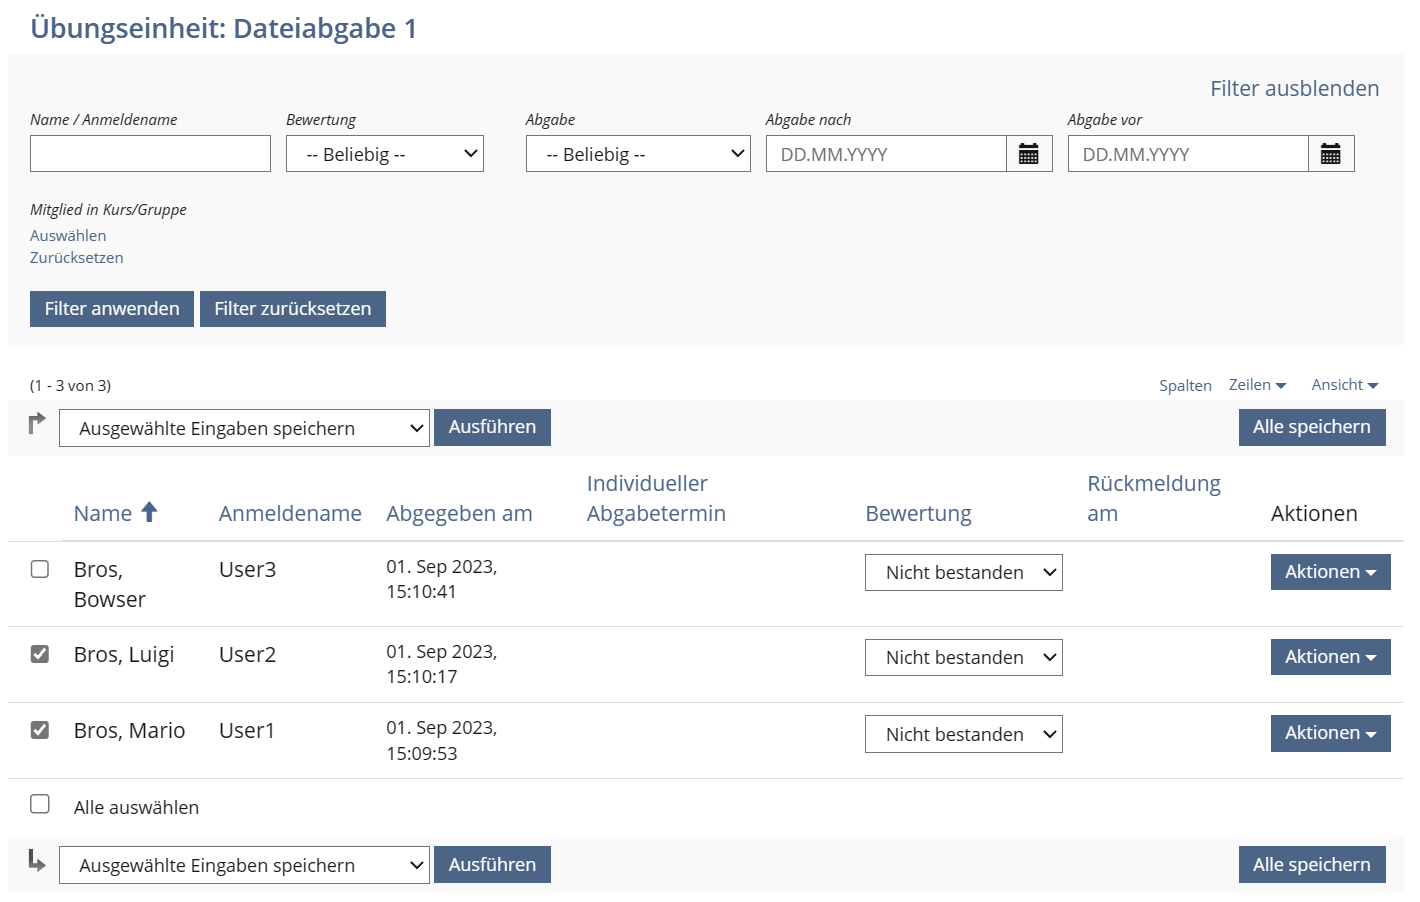Click the Auswählen link under Mitglied in Kurs/Gruppe

[68, 236]
